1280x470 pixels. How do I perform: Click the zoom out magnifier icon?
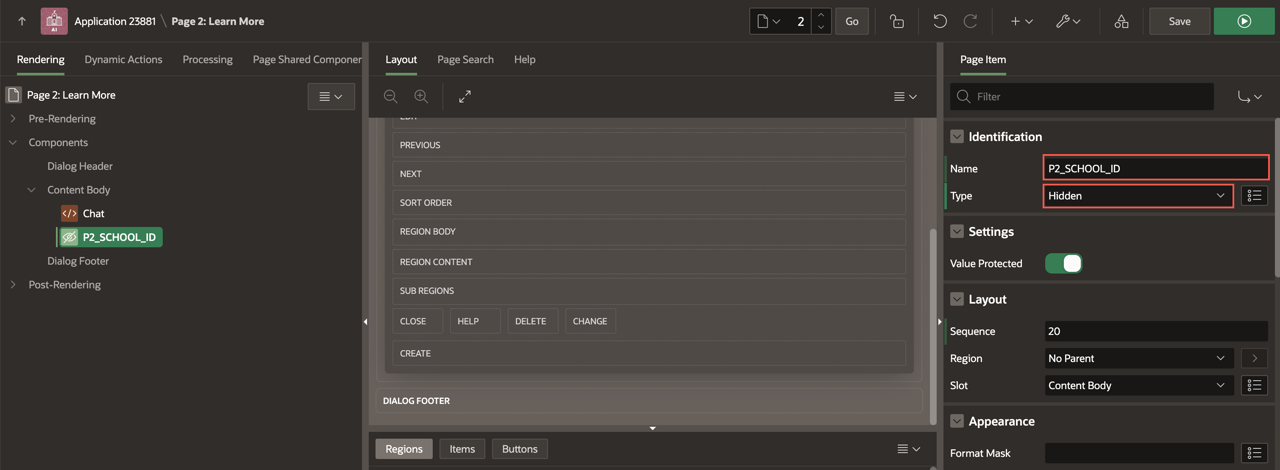[x=391, y=96]
